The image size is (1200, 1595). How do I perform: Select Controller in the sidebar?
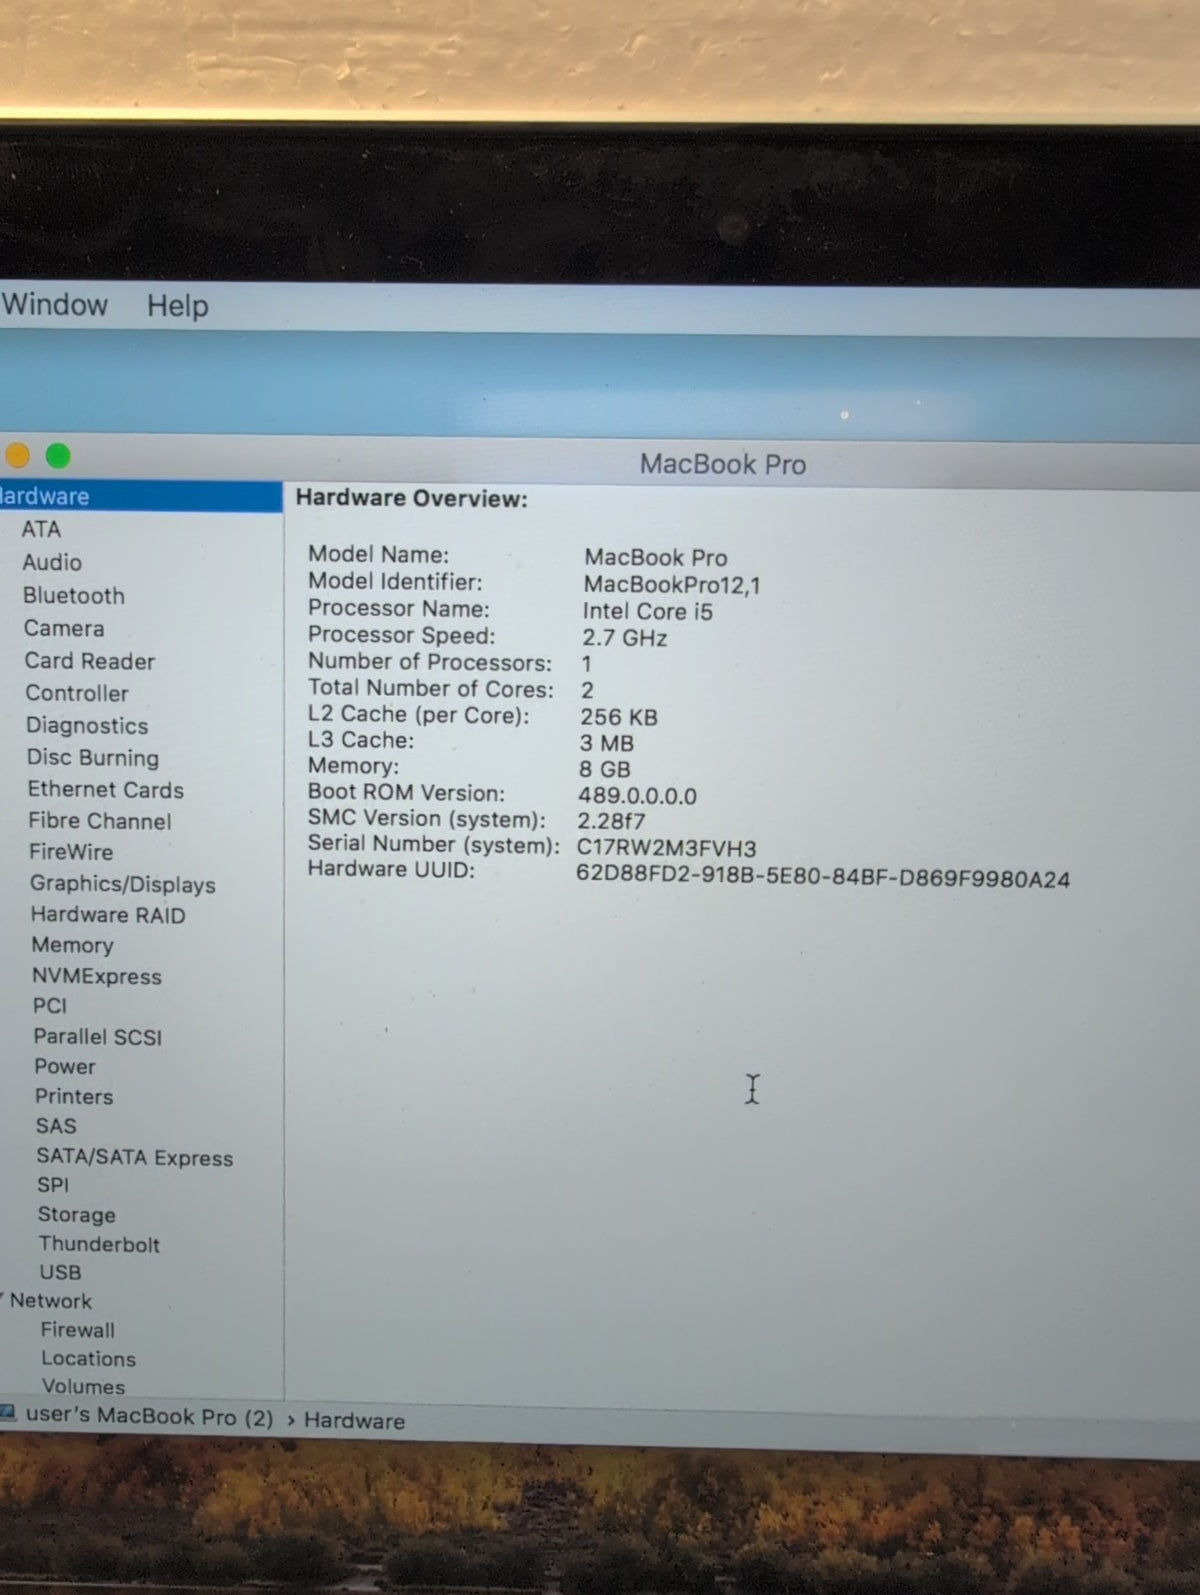pos(77,693)
